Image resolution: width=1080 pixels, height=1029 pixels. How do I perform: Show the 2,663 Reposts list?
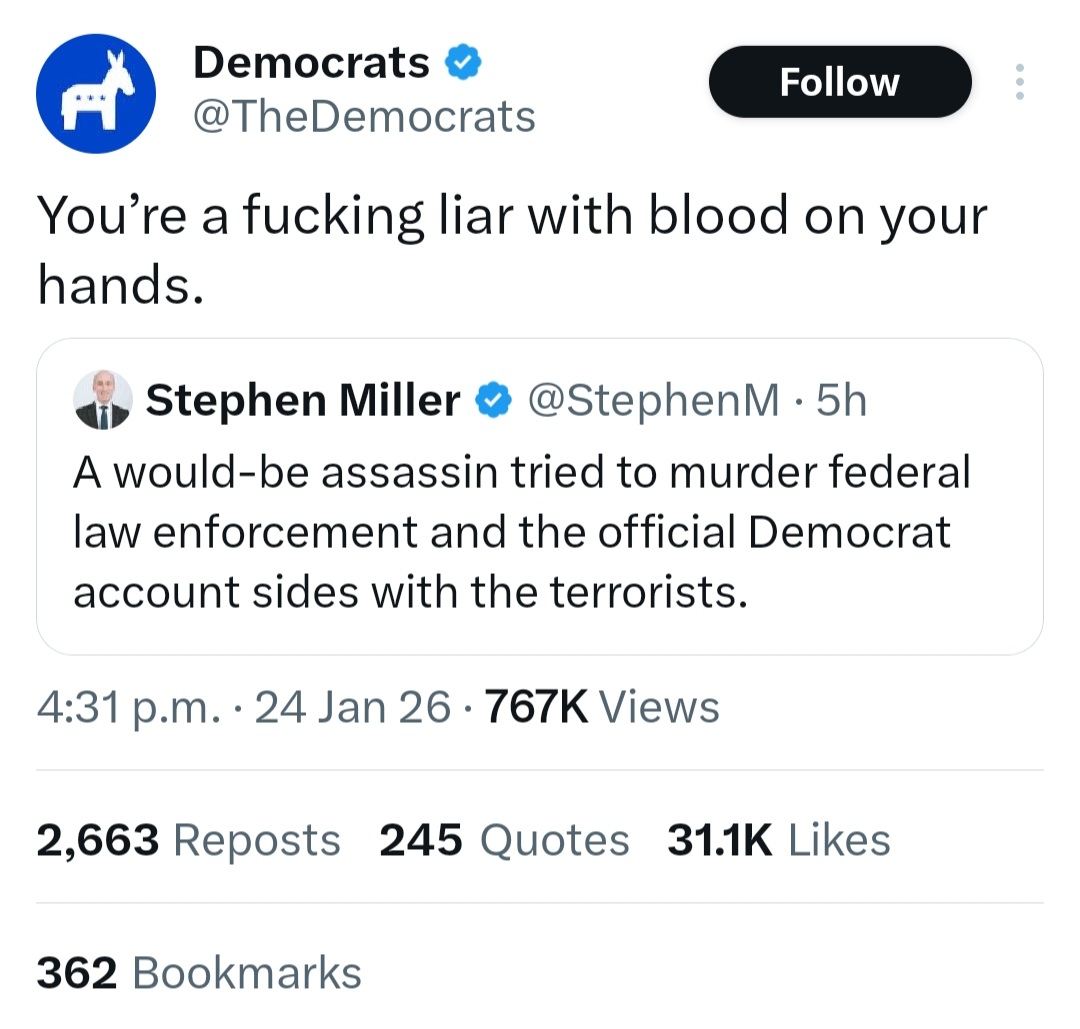point(188,840)
